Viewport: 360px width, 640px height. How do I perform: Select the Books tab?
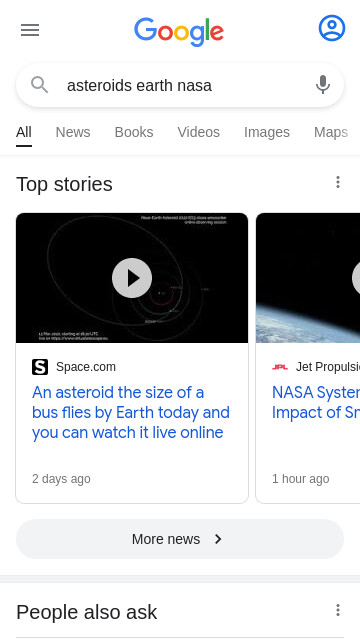coord(134,132)
